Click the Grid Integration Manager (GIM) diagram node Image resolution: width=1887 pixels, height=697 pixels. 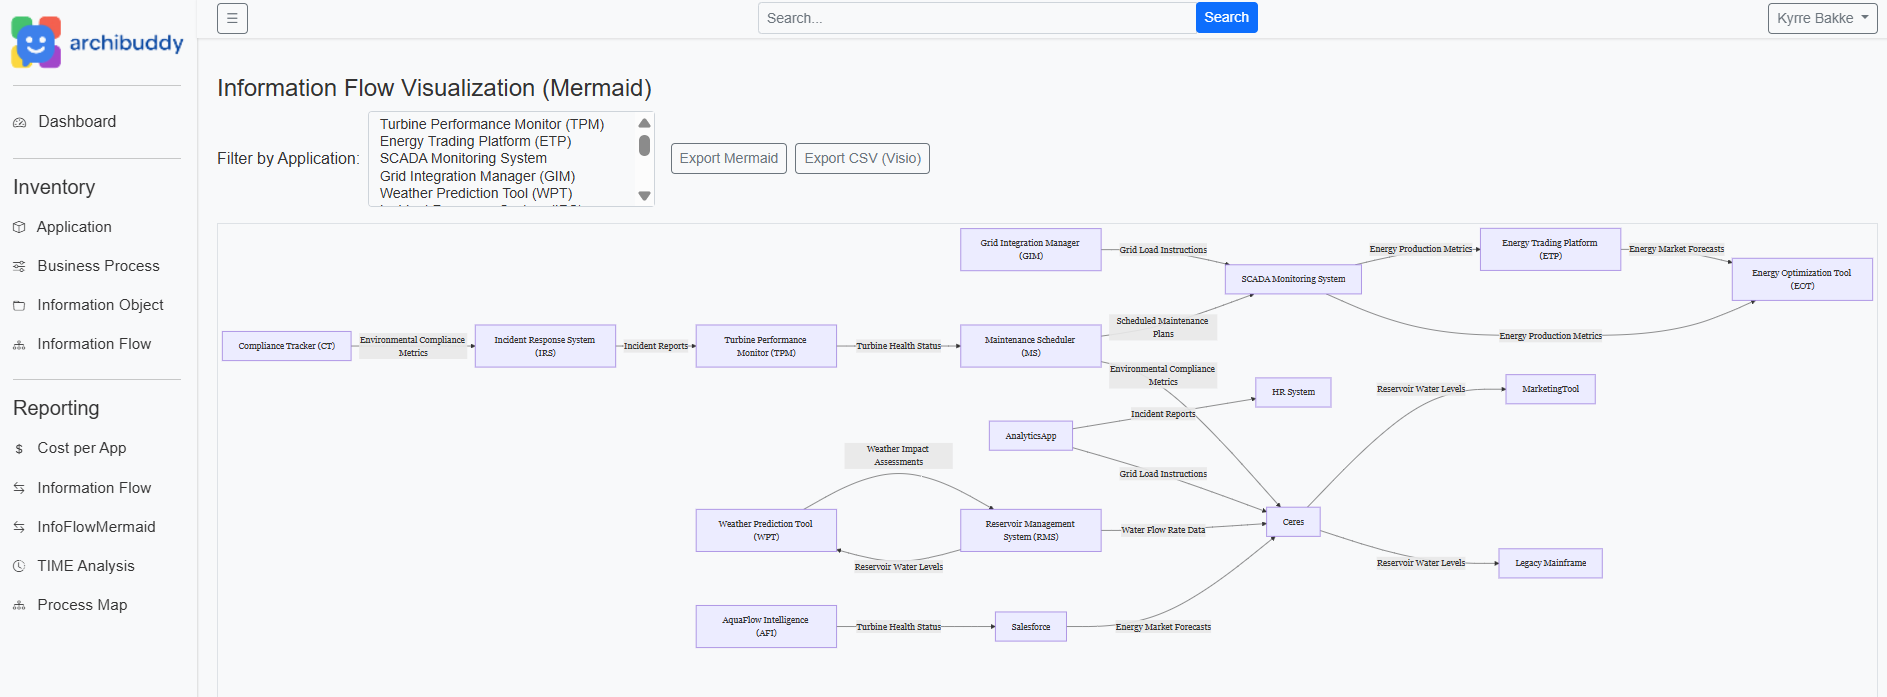pyautogui.click(x=1030, y=249)
